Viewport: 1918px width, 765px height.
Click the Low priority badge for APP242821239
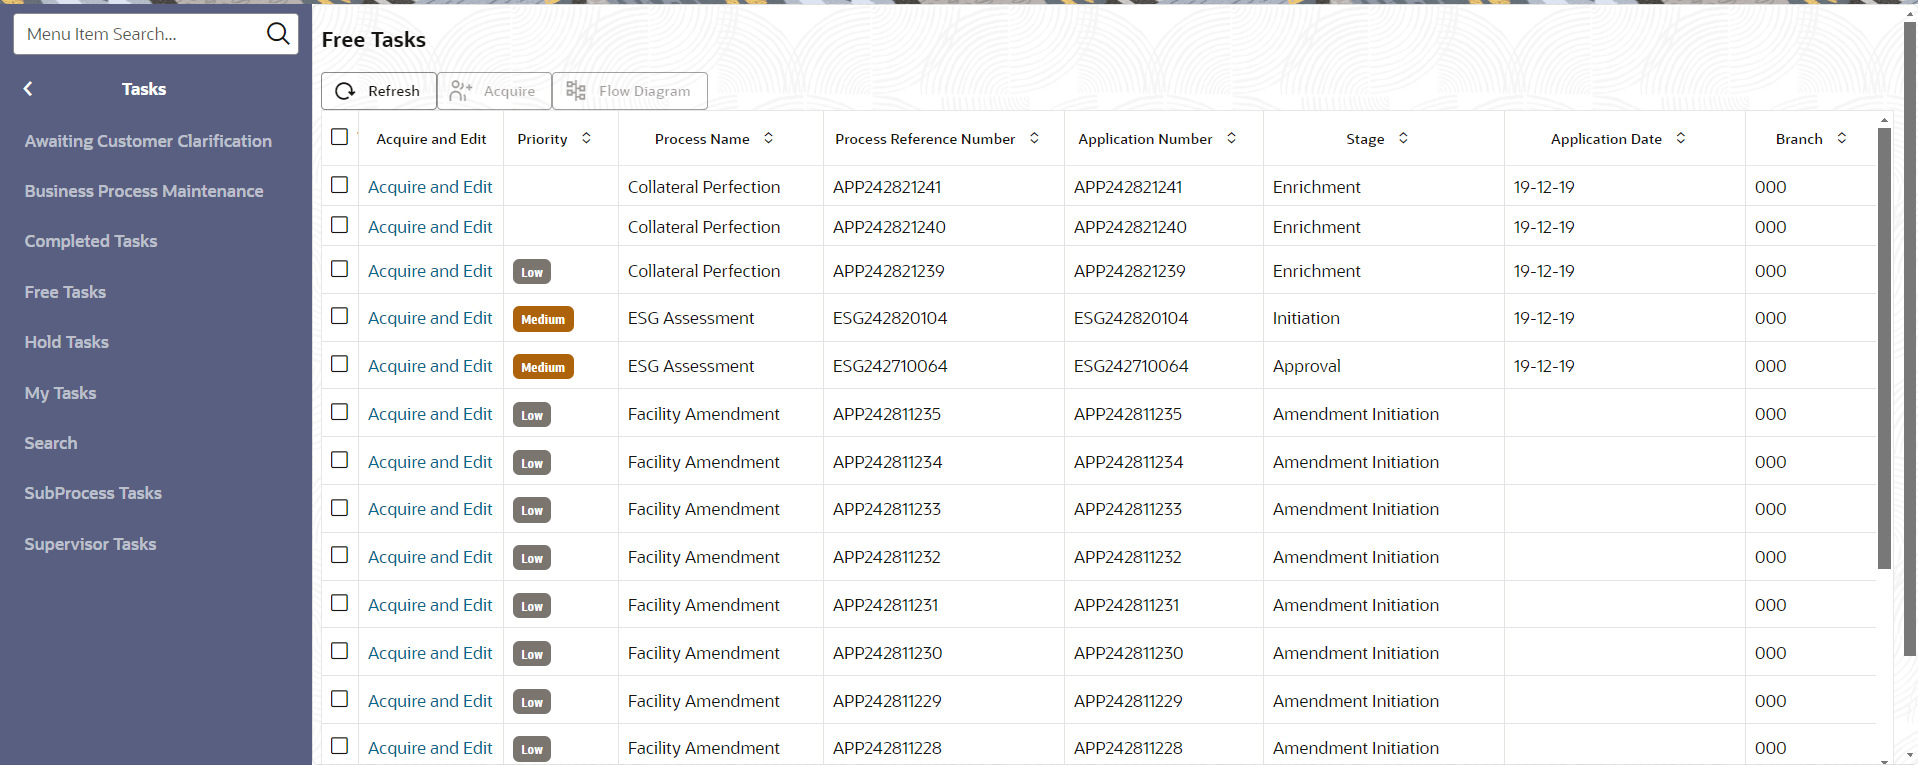[532, 272]
